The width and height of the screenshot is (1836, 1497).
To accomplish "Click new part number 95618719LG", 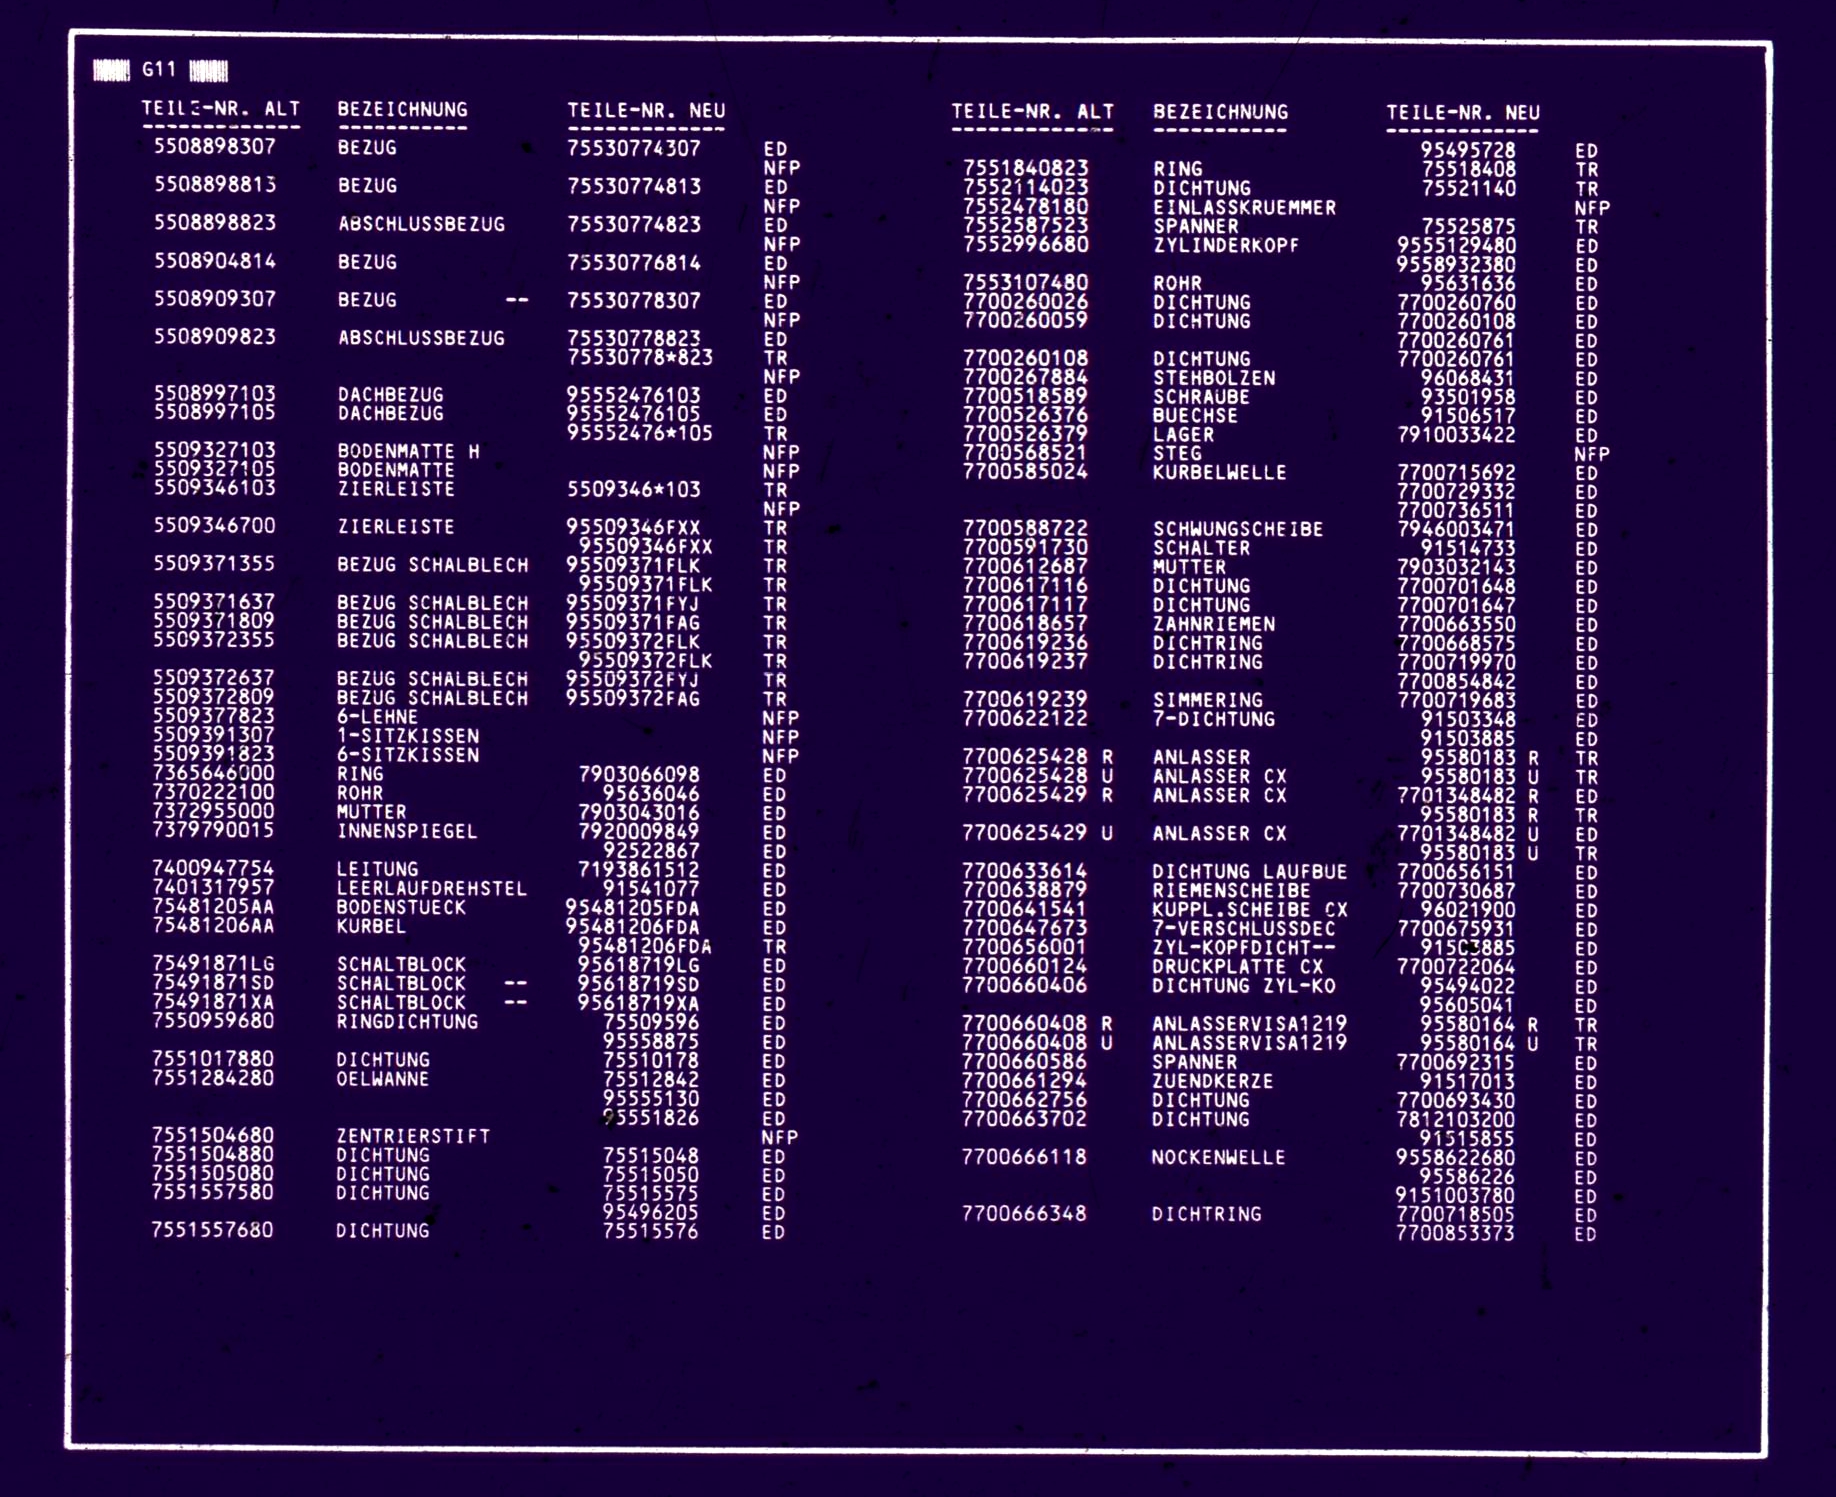I will point(640,965).
